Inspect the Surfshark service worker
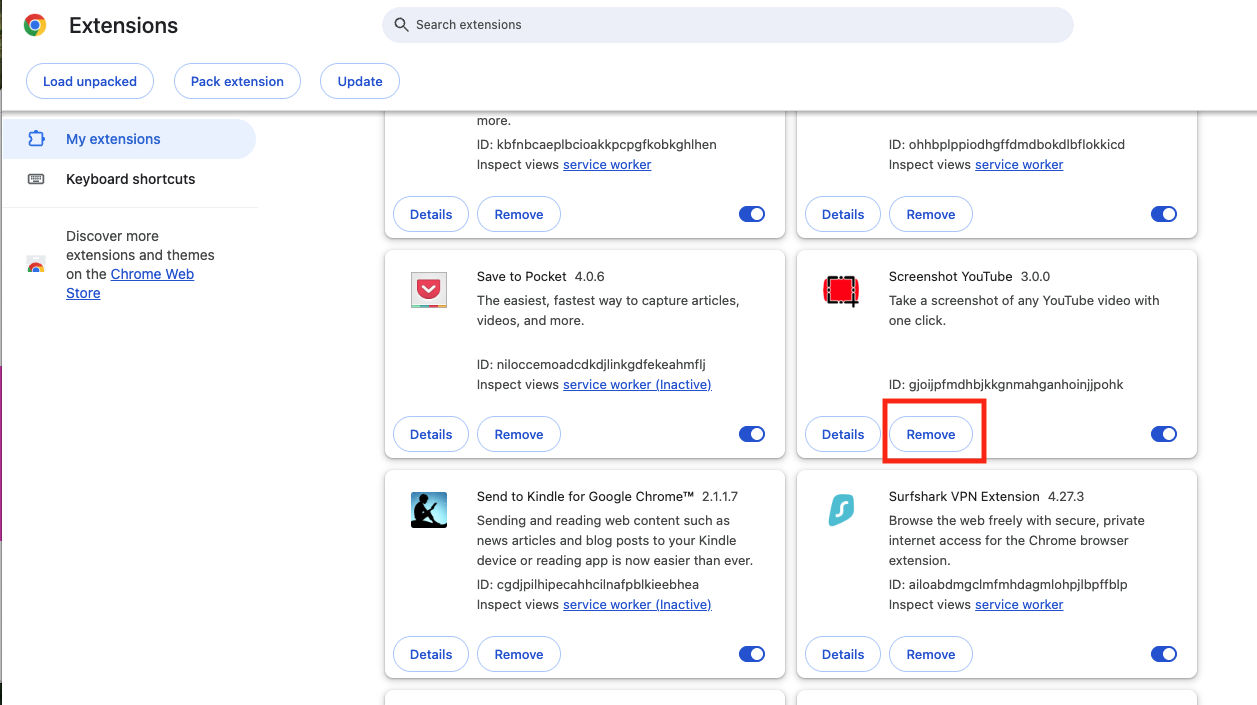The width and height of the screenshot is (1257, 705). [x=1019, y=604]
